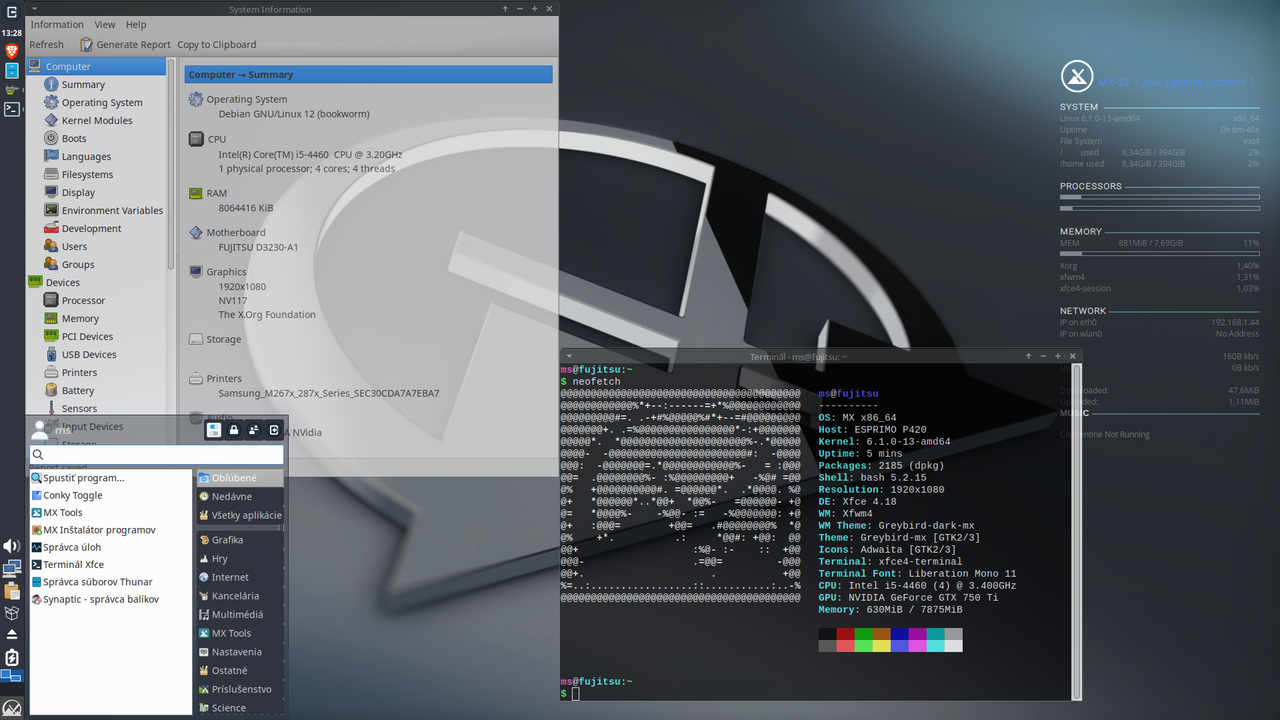Click the lock screen icon in menu
The height and width of the screenshot is (720, 1280).
click(234, 430)
